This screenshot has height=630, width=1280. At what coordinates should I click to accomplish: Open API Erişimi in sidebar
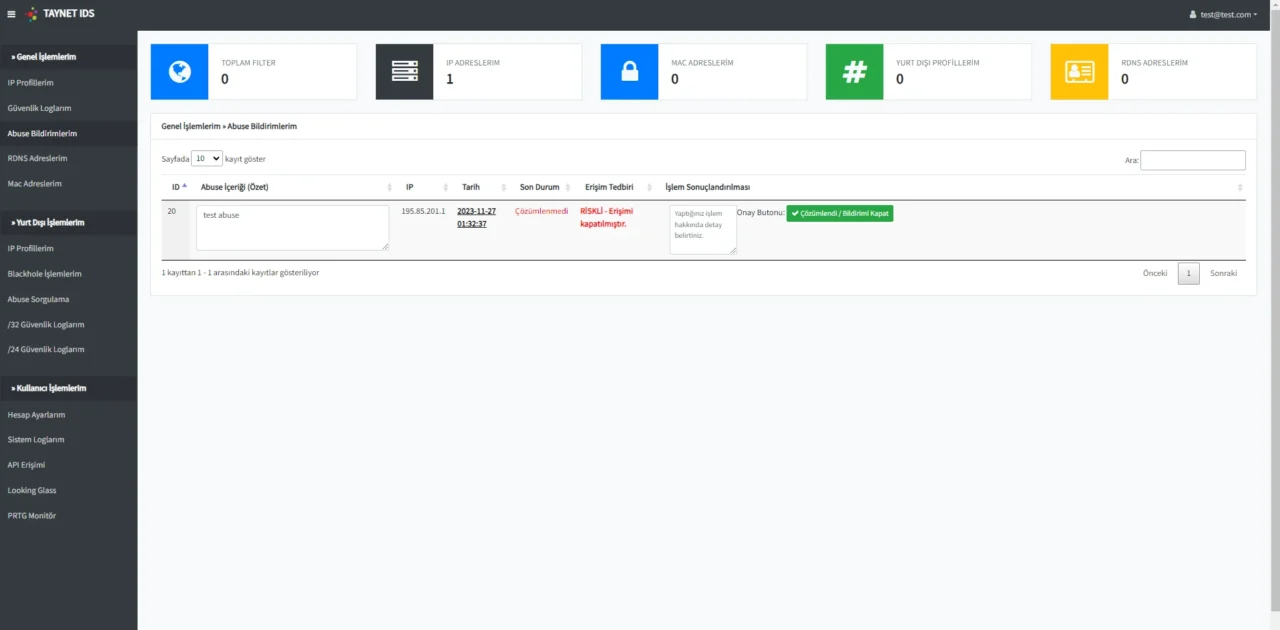click(27, 465)
